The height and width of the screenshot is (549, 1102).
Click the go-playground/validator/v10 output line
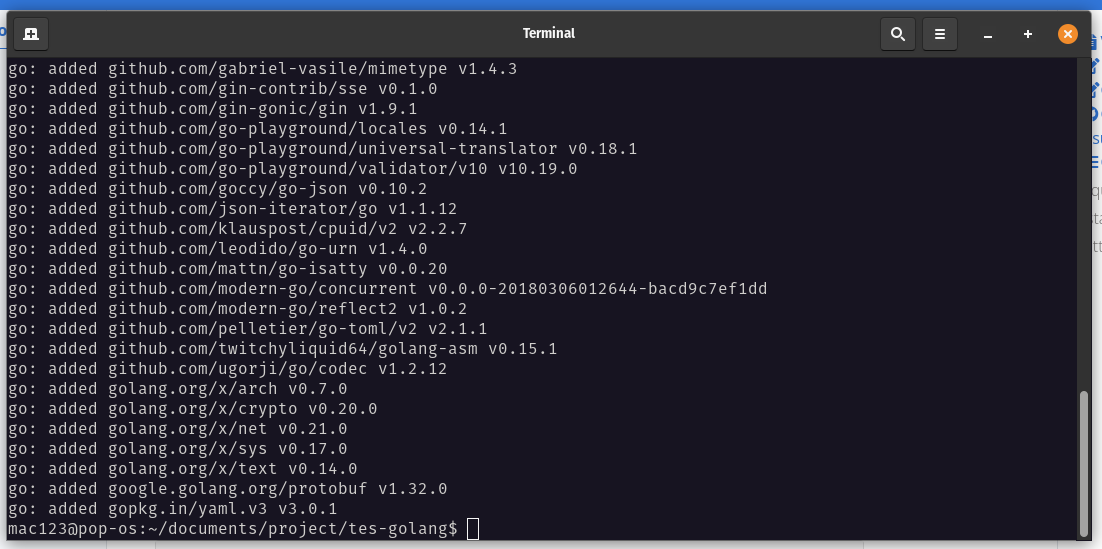pyautogui.click(x=292, y=169)
